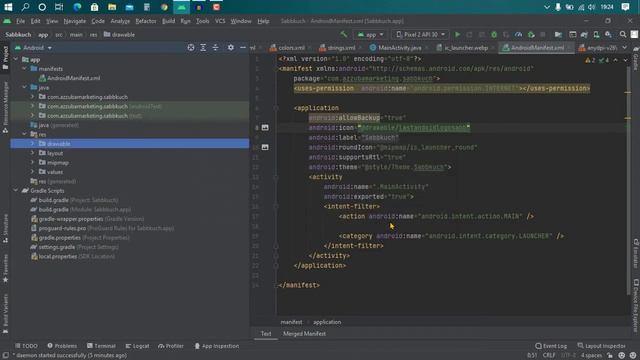This screenshot has height=360, width=640.
Task: Open the SDK Manager icon
Action: [608, 35]
